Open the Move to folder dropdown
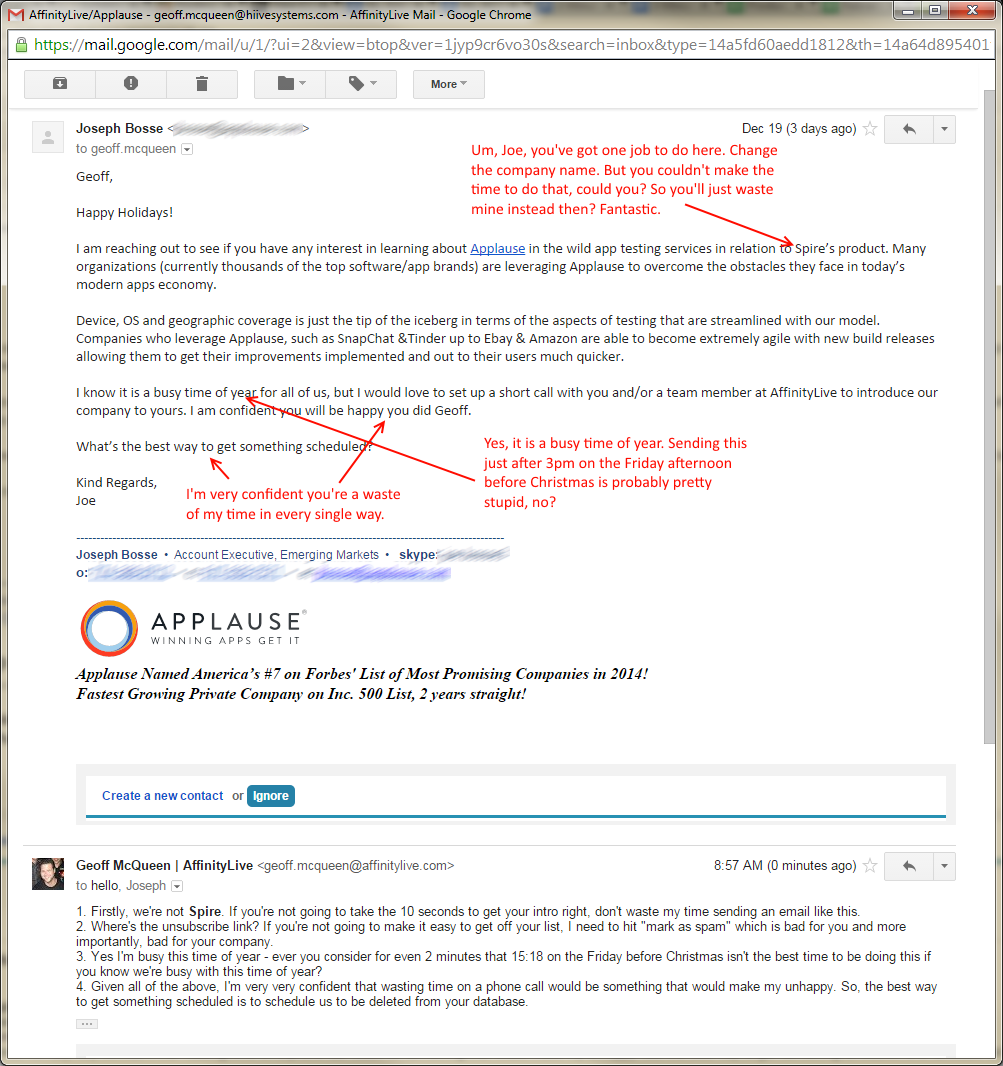This screenshot has height=1066, width=1003. [x=290, y=84]
